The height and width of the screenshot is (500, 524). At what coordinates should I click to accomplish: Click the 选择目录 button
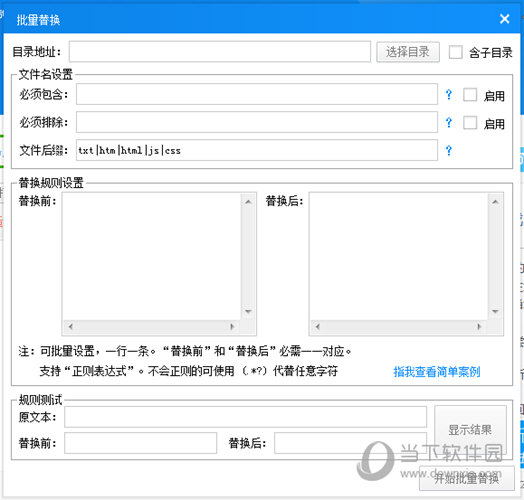click(408, 52)
